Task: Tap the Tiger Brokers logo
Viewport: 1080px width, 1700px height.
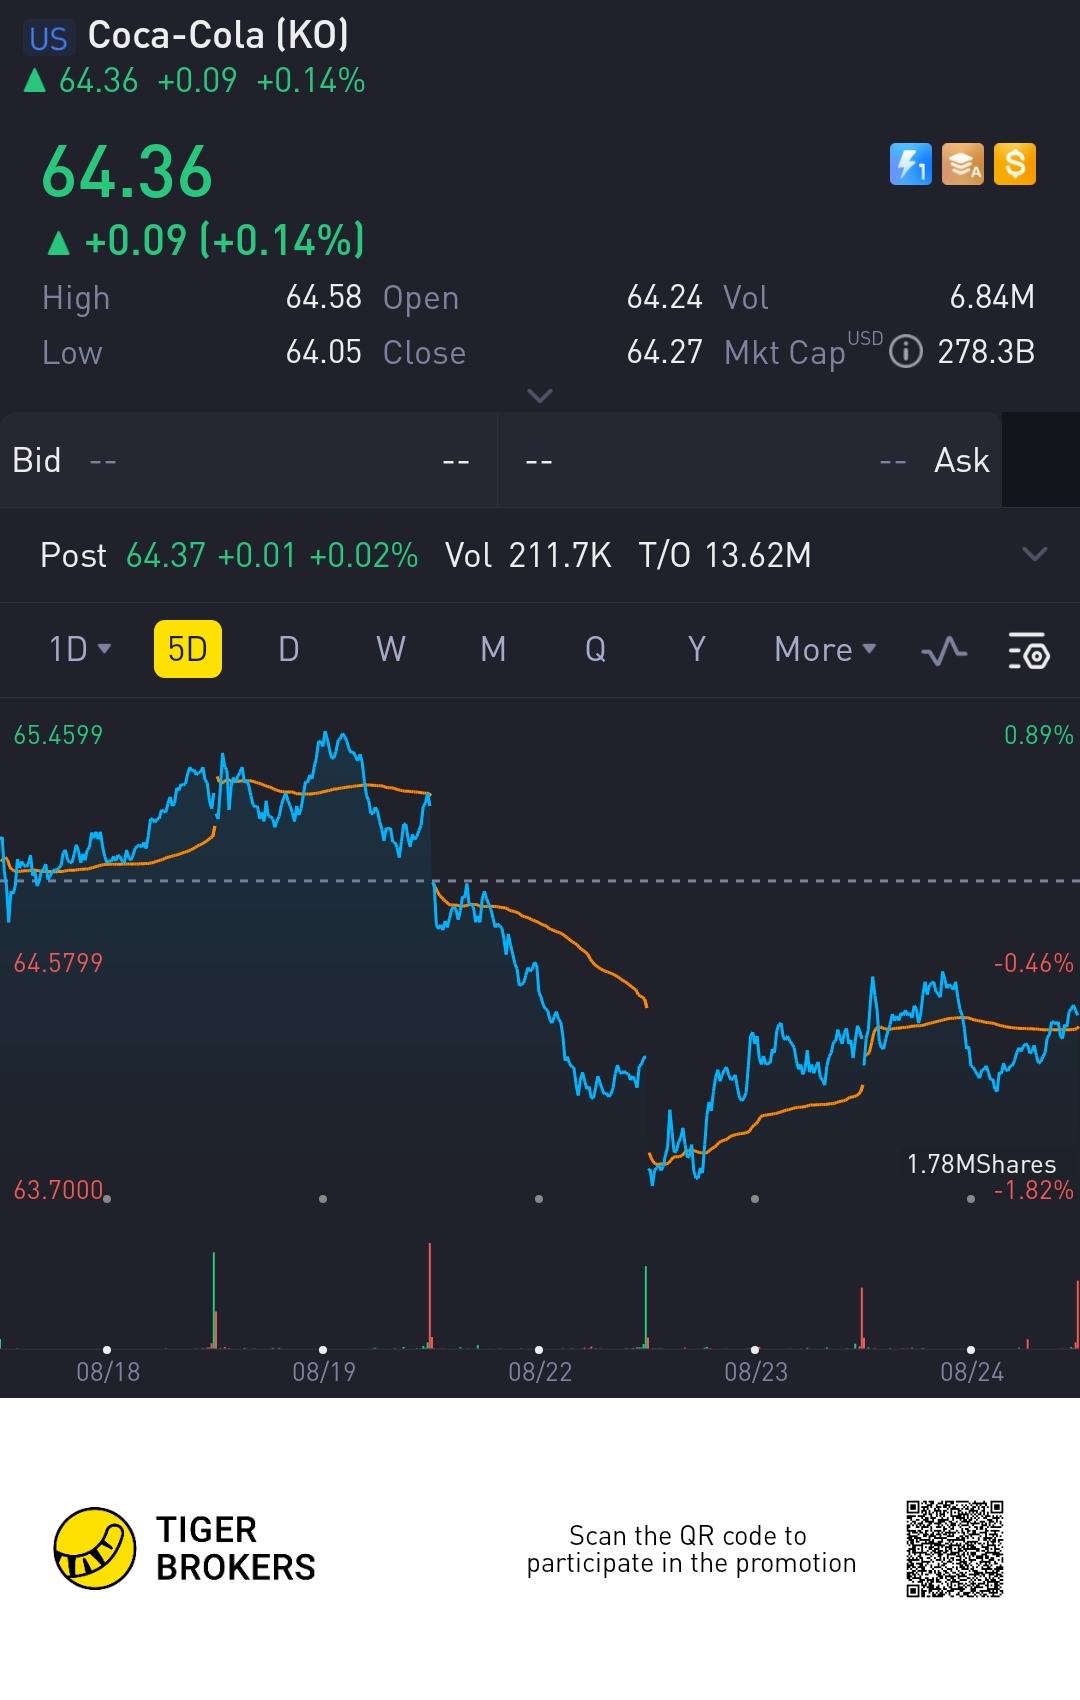Action: point(95,1548)
